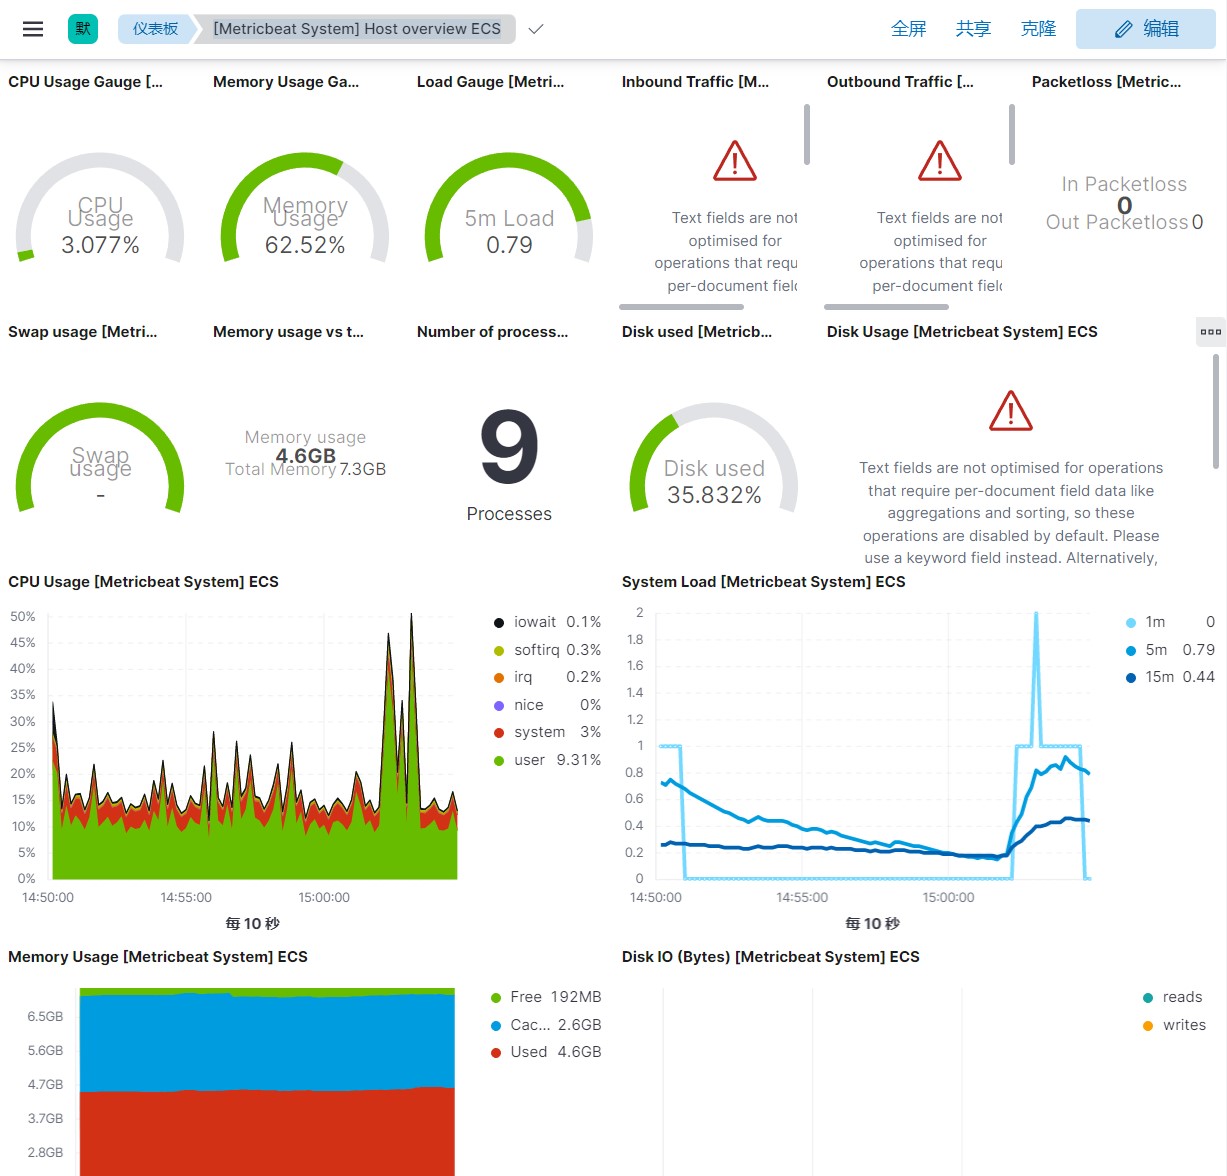Image resolution: width=1227 pixels, height=1176 pixels.
Task: Click the red Used area in Memory chart
Action: point(267,1132)
